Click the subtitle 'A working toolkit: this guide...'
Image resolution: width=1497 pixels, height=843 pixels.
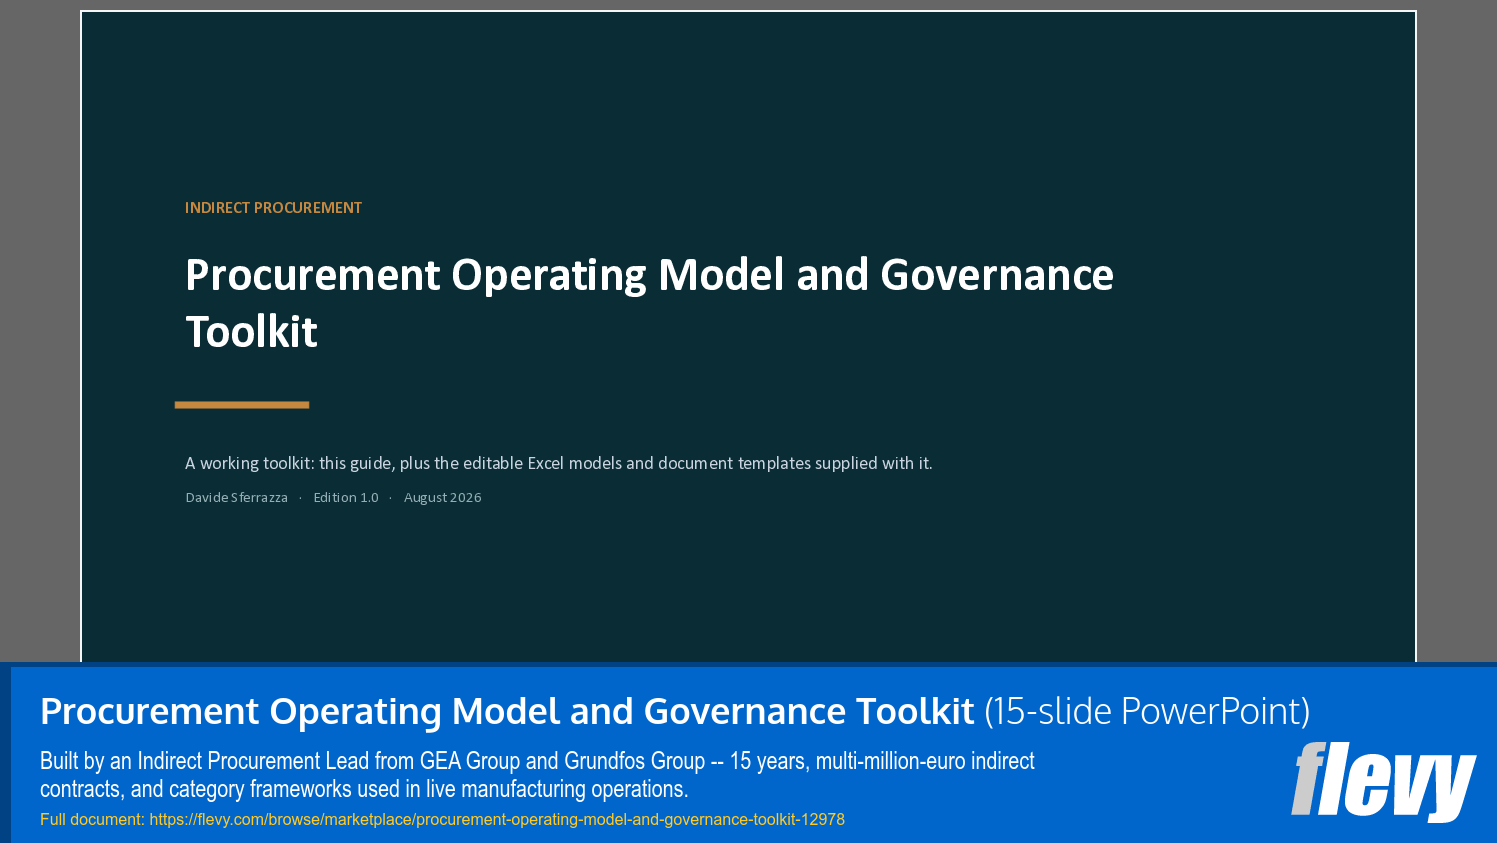[x=558, y=463]
